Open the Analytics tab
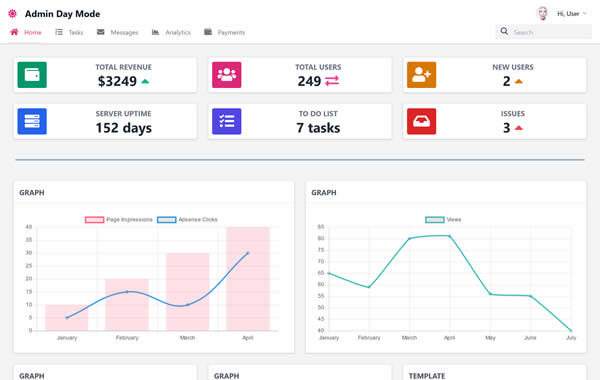600x380 pixels. 171,33
